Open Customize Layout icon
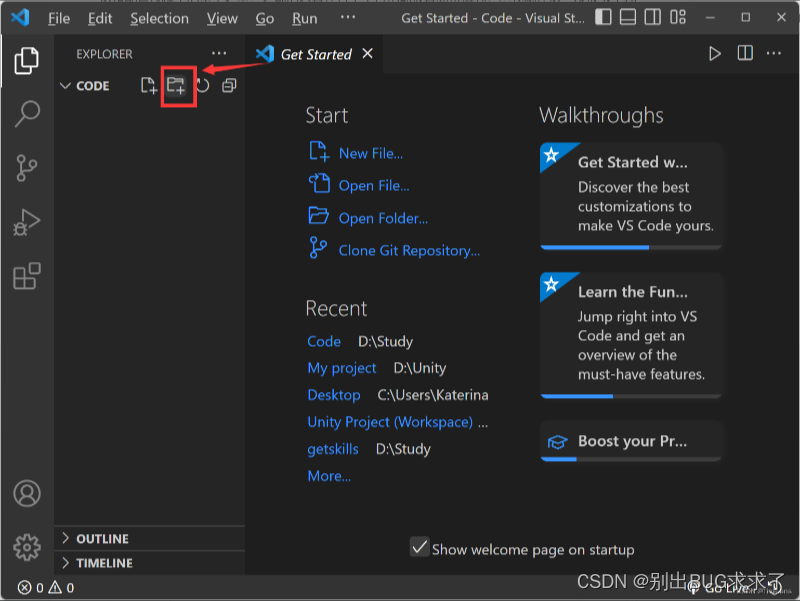Viewport: 800px width, 601px height. tap(678, 17)
